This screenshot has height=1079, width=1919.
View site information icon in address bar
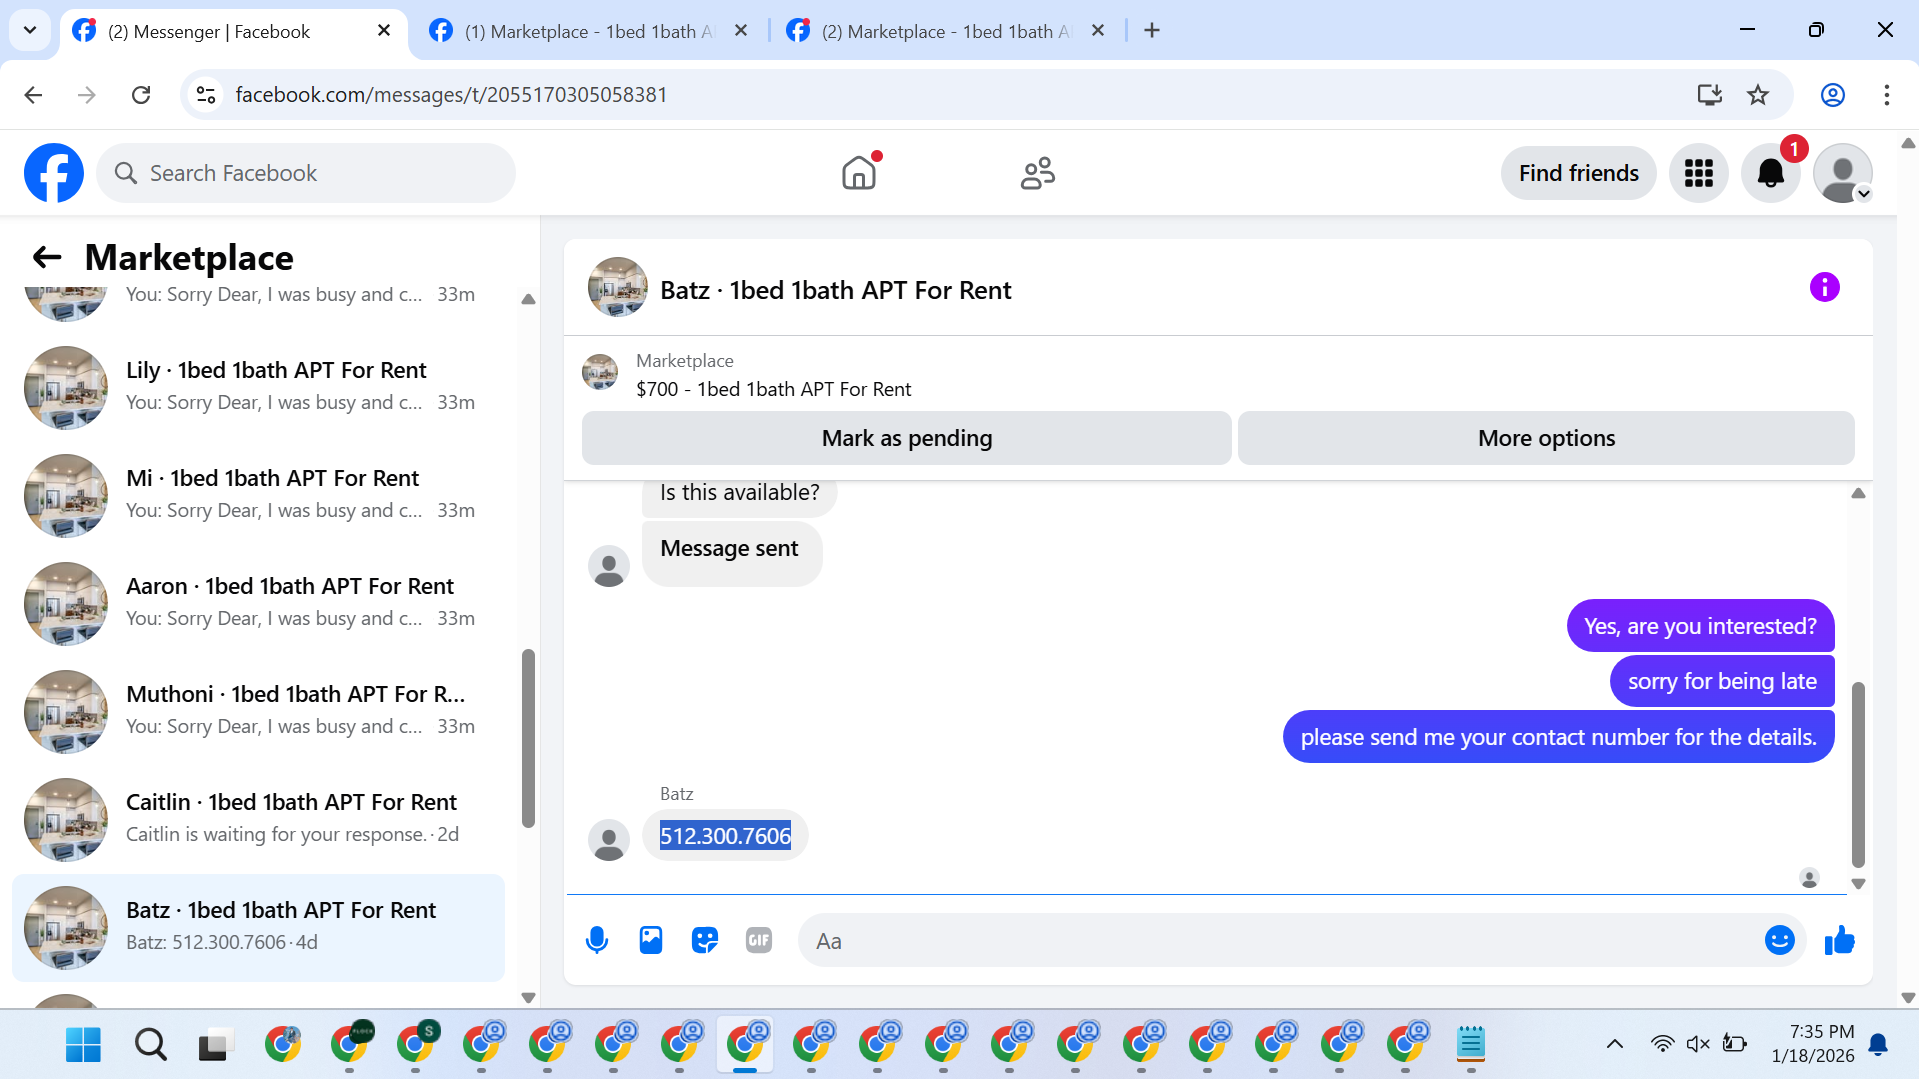[x=206, y=95]
